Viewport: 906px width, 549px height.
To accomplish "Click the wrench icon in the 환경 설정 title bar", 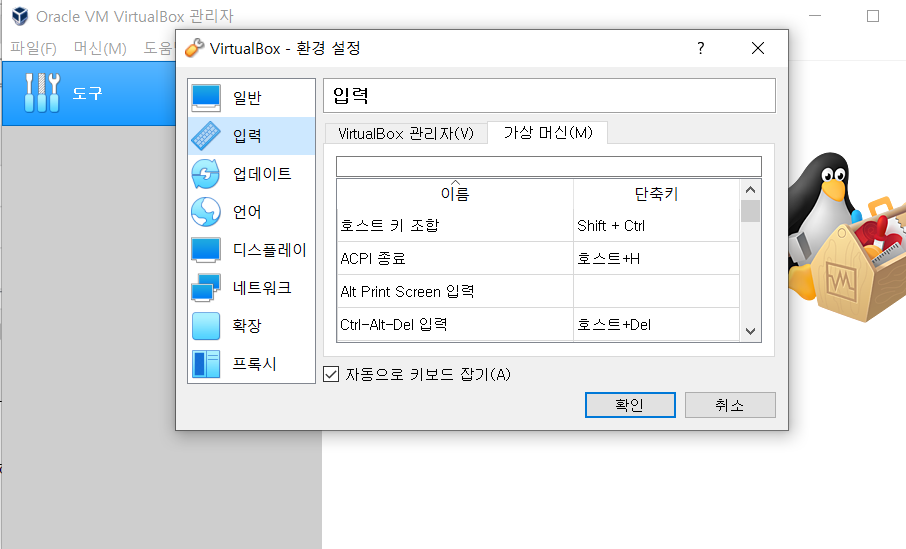I will [x=195, y=48].
